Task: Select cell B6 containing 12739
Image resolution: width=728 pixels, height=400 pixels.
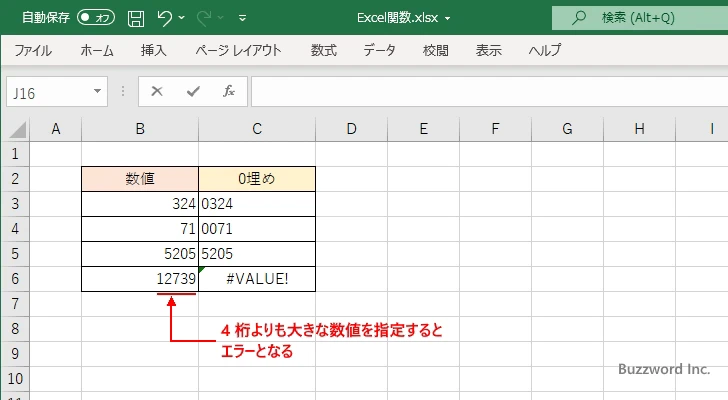Action: click(140, 278)
